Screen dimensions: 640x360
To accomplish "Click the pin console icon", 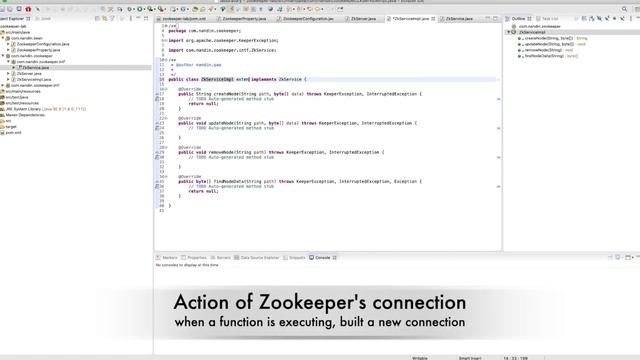I will pos(610,257).
